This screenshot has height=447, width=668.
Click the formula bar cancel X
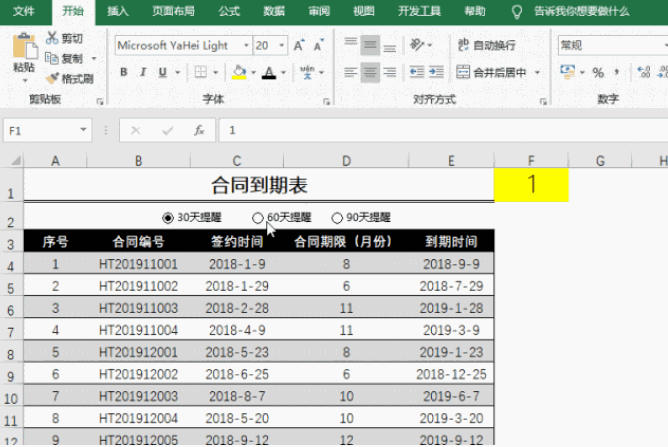135,130
